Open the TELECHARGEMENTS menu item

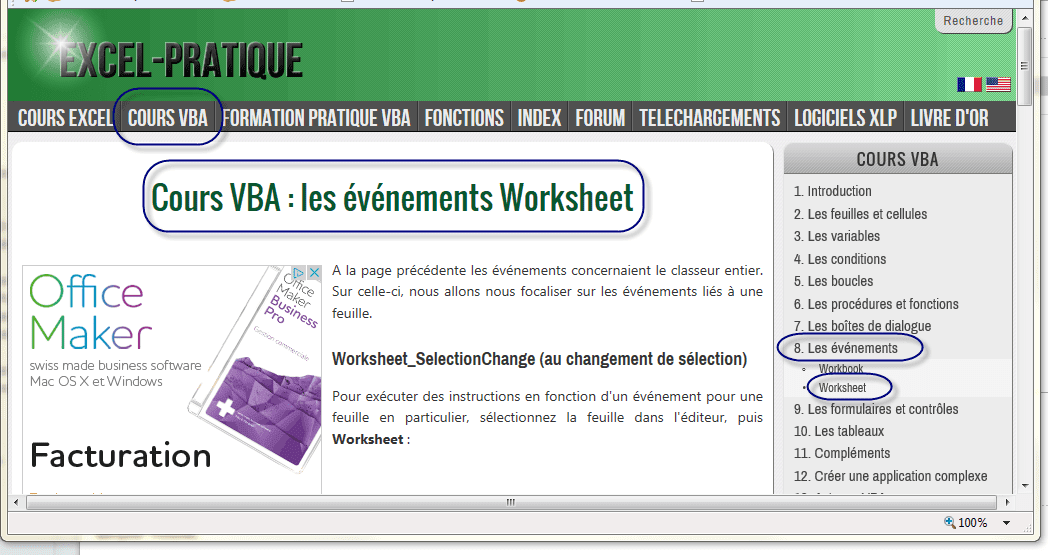tap(709, 118)
